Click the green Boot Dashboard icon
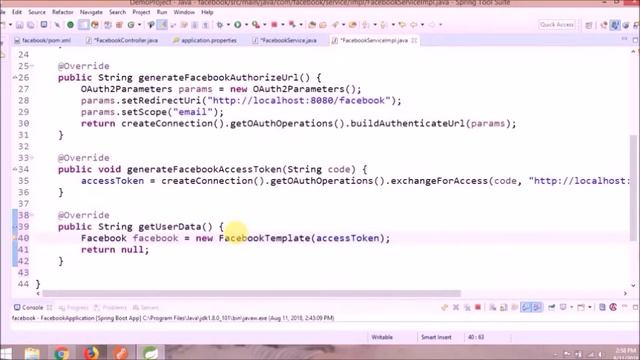640x360 pixels. (x=70, y=25)
